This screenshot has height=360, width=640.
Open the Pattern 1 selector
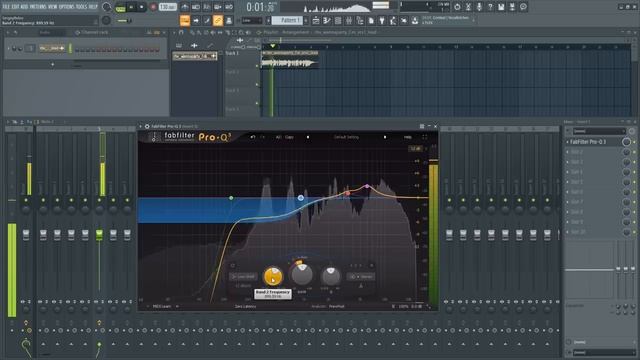tap(287, 20)
